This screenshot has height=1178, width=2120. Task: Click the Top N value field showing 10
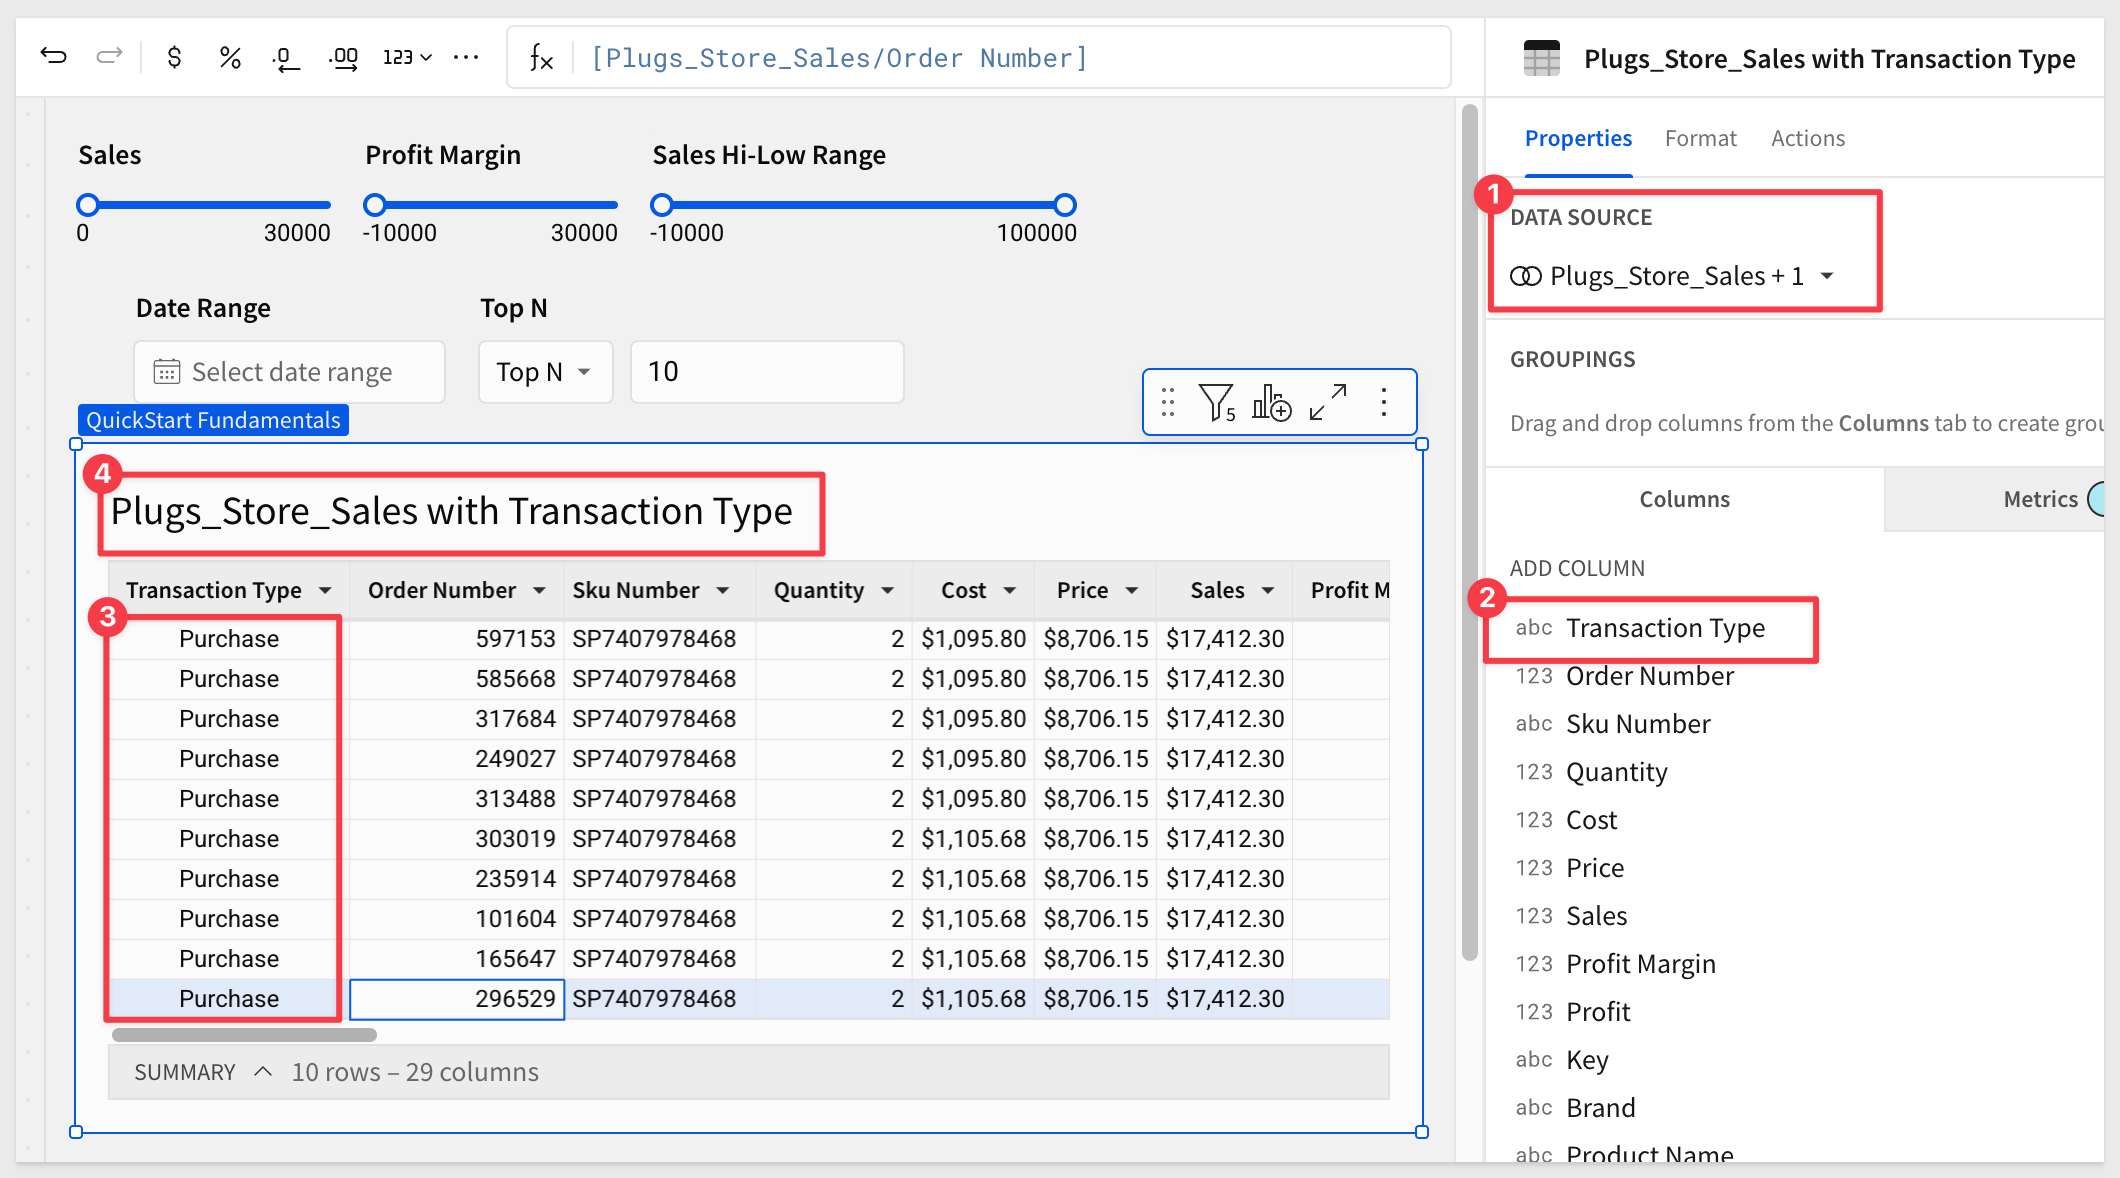coord(767,372)
